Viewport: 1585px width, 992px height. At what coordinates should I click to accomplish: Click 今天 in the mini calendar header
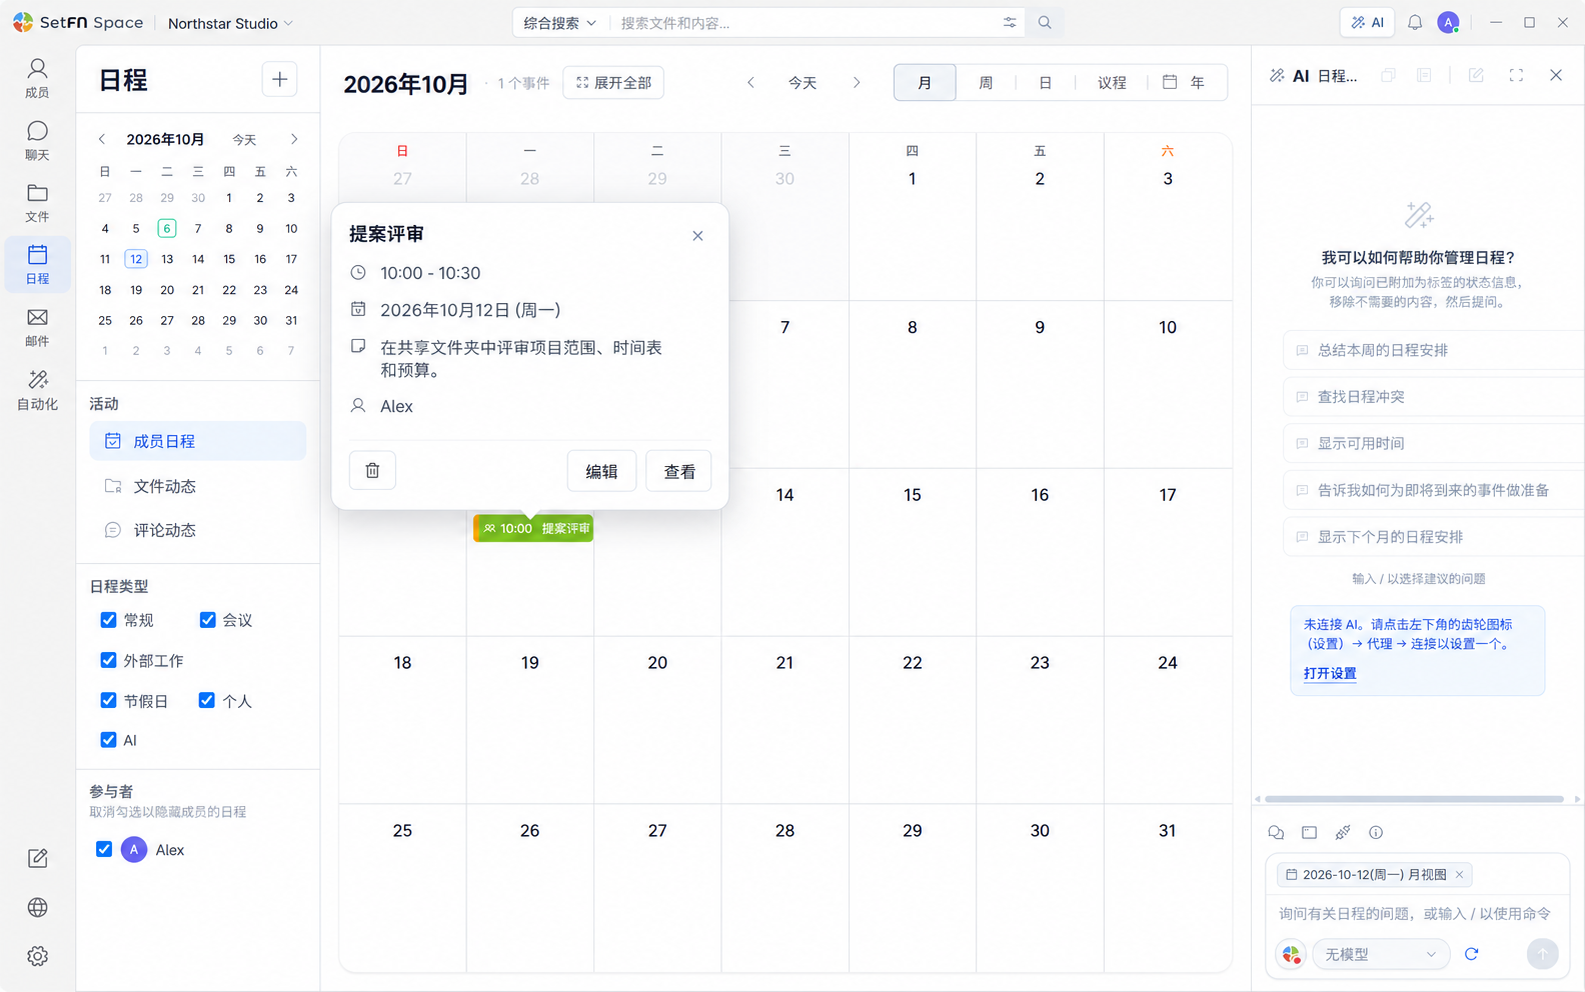[244, 140]
